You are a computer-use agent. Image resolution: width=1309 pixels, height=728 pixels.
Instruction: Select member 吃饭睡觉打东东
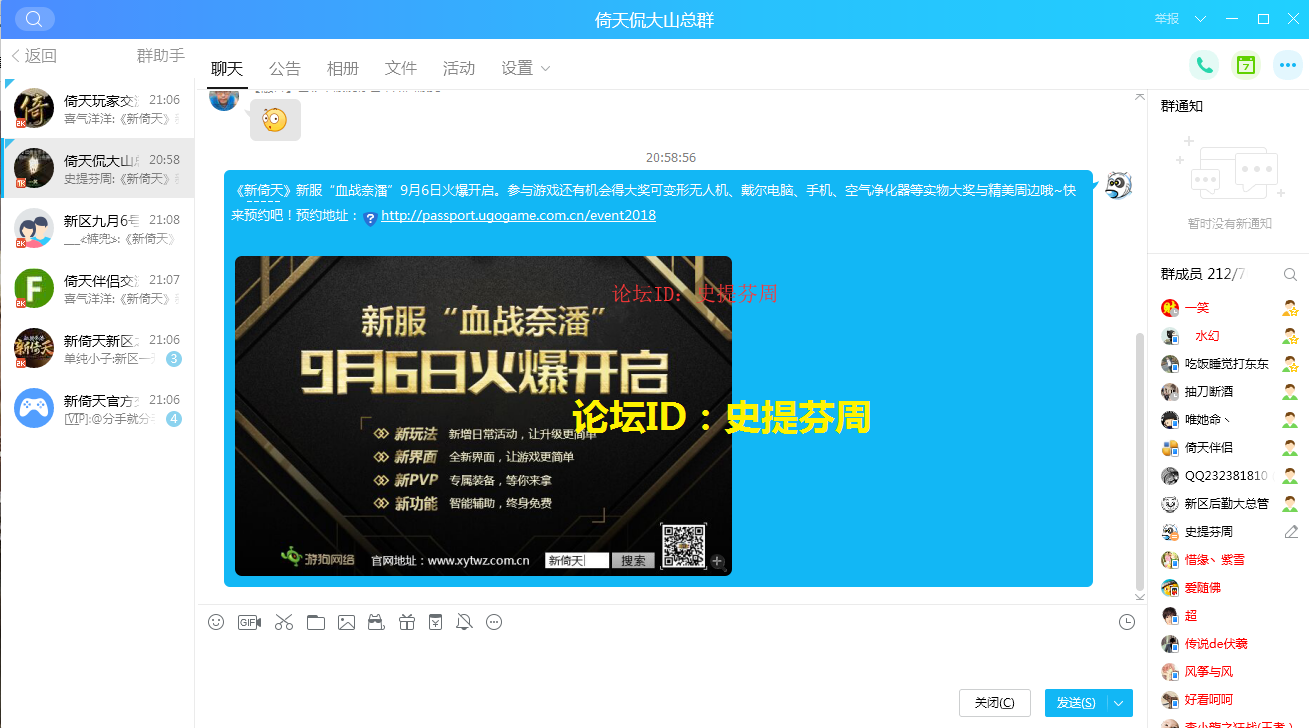pos(1228,364)
